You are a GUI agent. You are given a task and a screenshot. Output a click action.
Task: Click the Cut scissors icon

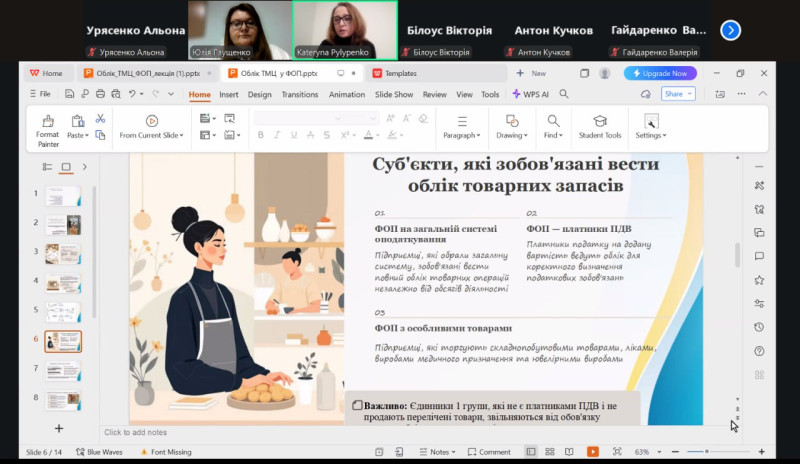(x=100, y=118)
